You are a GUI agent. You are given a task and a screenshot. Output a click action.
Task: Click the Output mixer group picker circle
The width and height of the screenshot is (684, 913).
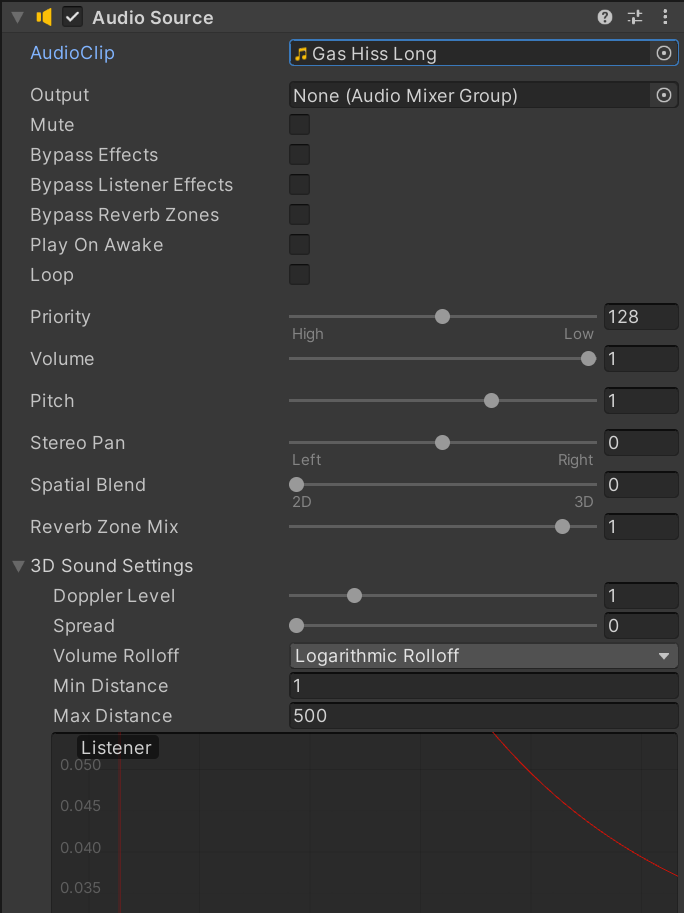(x=664, y=96)
